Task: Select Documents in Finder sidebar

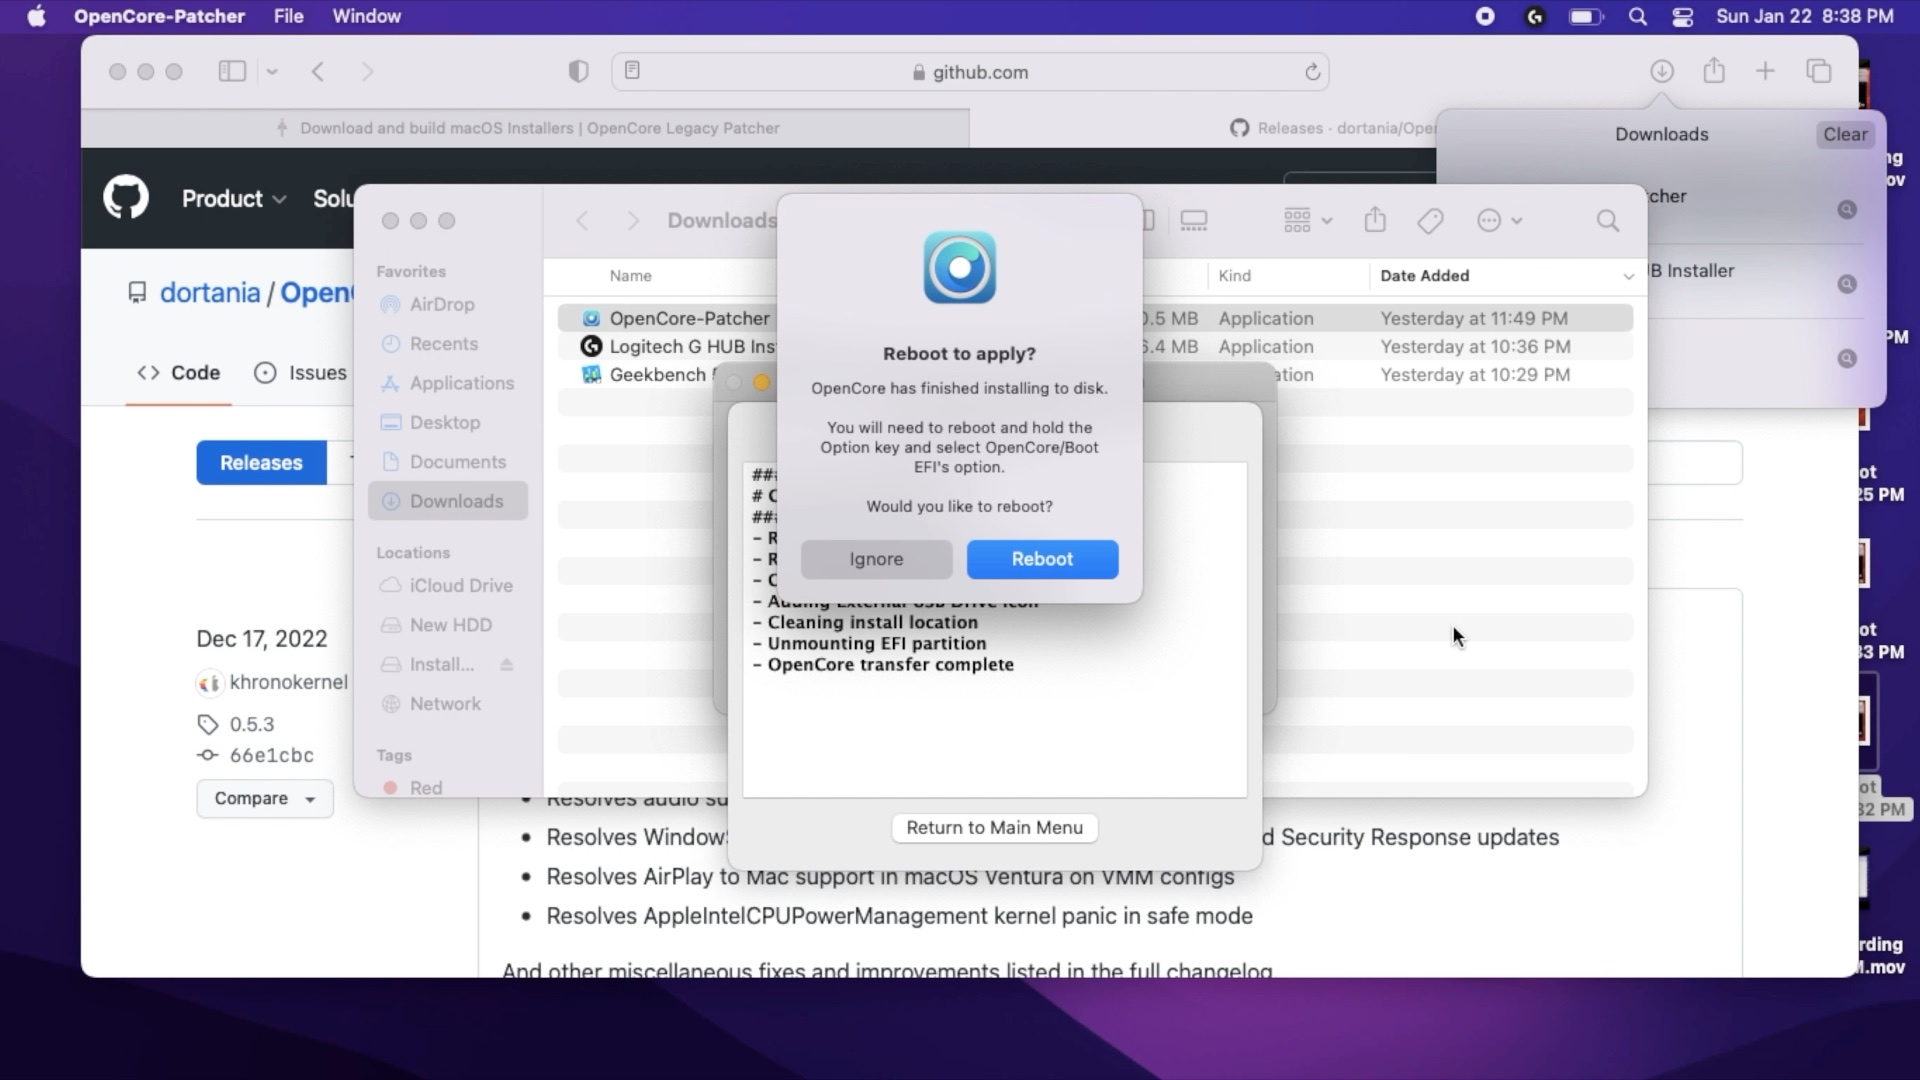Action: [x=447, y=462]
